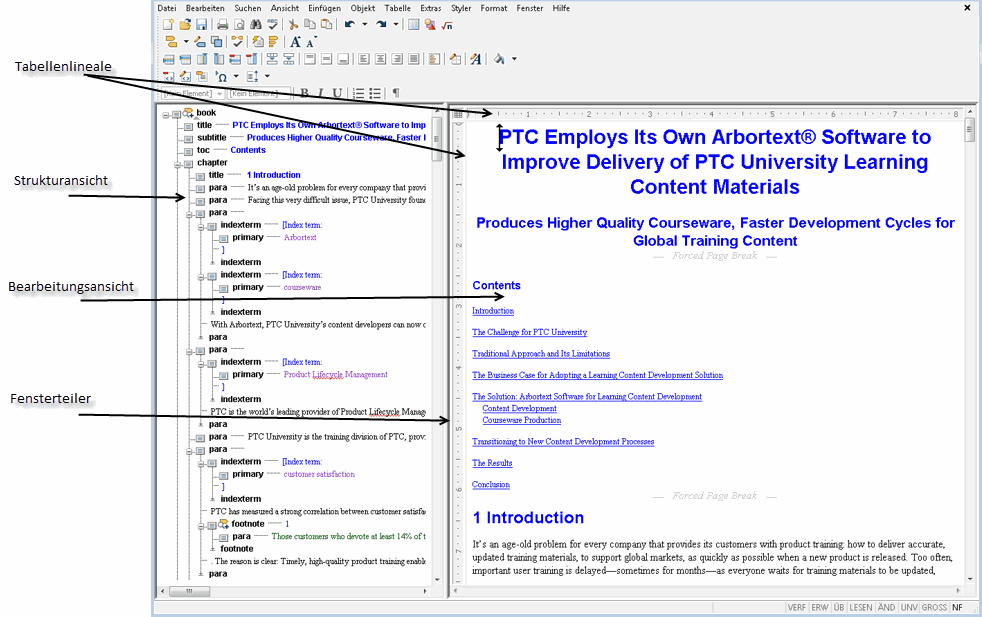The width and height of the screenshot is (982, 617).
Task: Click the merge table cells icon
Action: pos(272,59)
